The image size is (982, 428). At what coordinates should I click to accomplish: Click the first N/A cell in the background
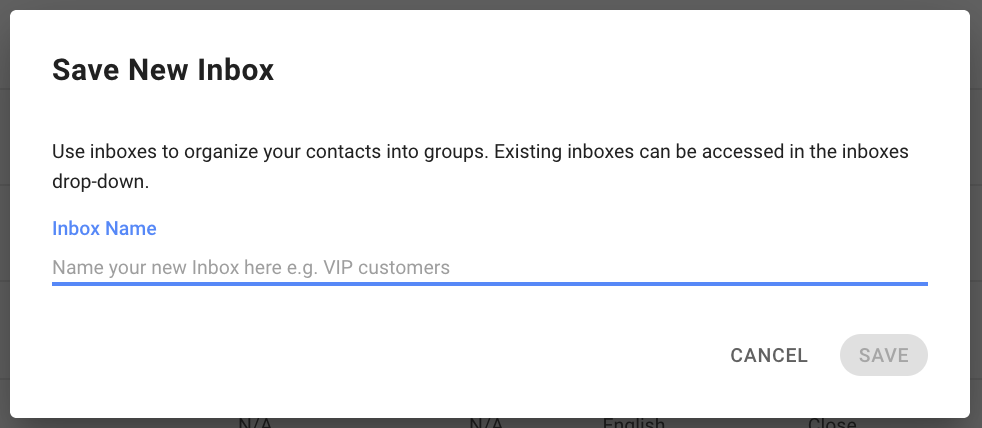pos(256,423)
